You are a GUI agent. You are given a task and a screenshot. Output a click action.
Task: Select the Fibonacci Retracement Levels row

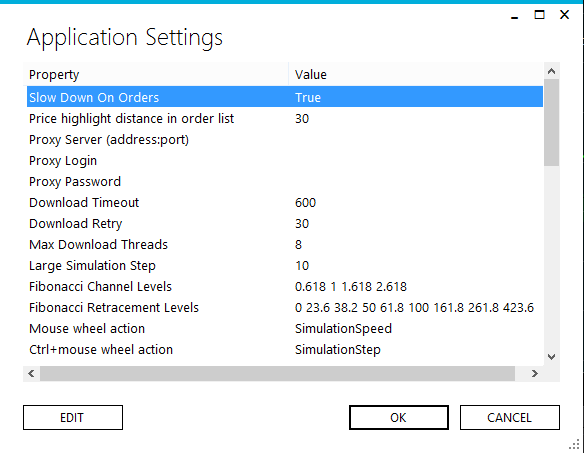click(285, 307)
